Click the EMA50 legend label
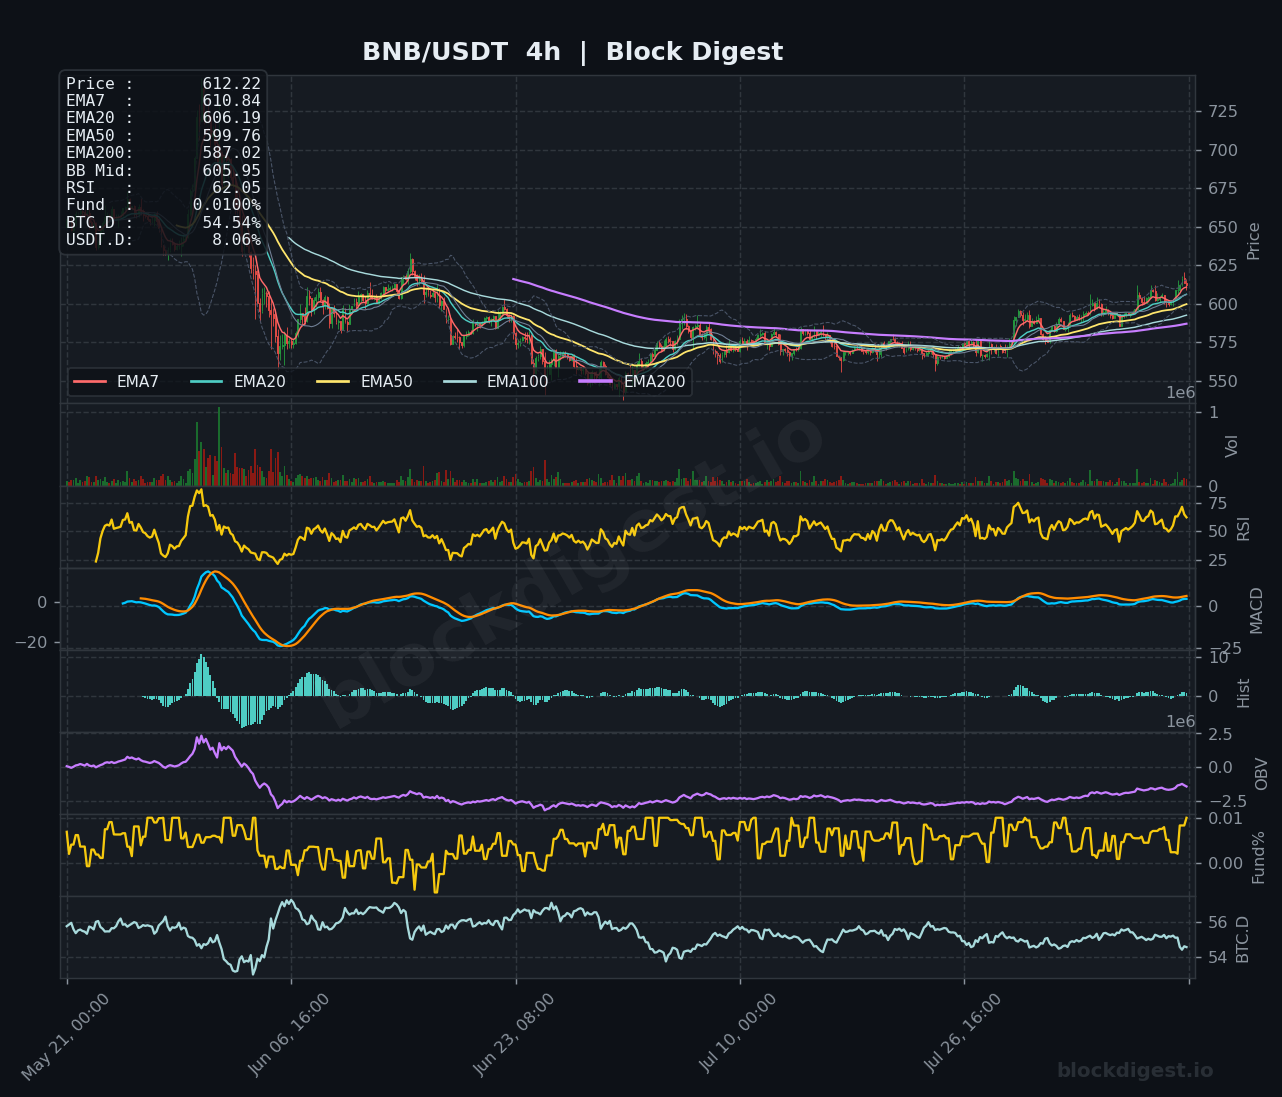The height and width of the screenshot is (1097, 1282). 387,382
